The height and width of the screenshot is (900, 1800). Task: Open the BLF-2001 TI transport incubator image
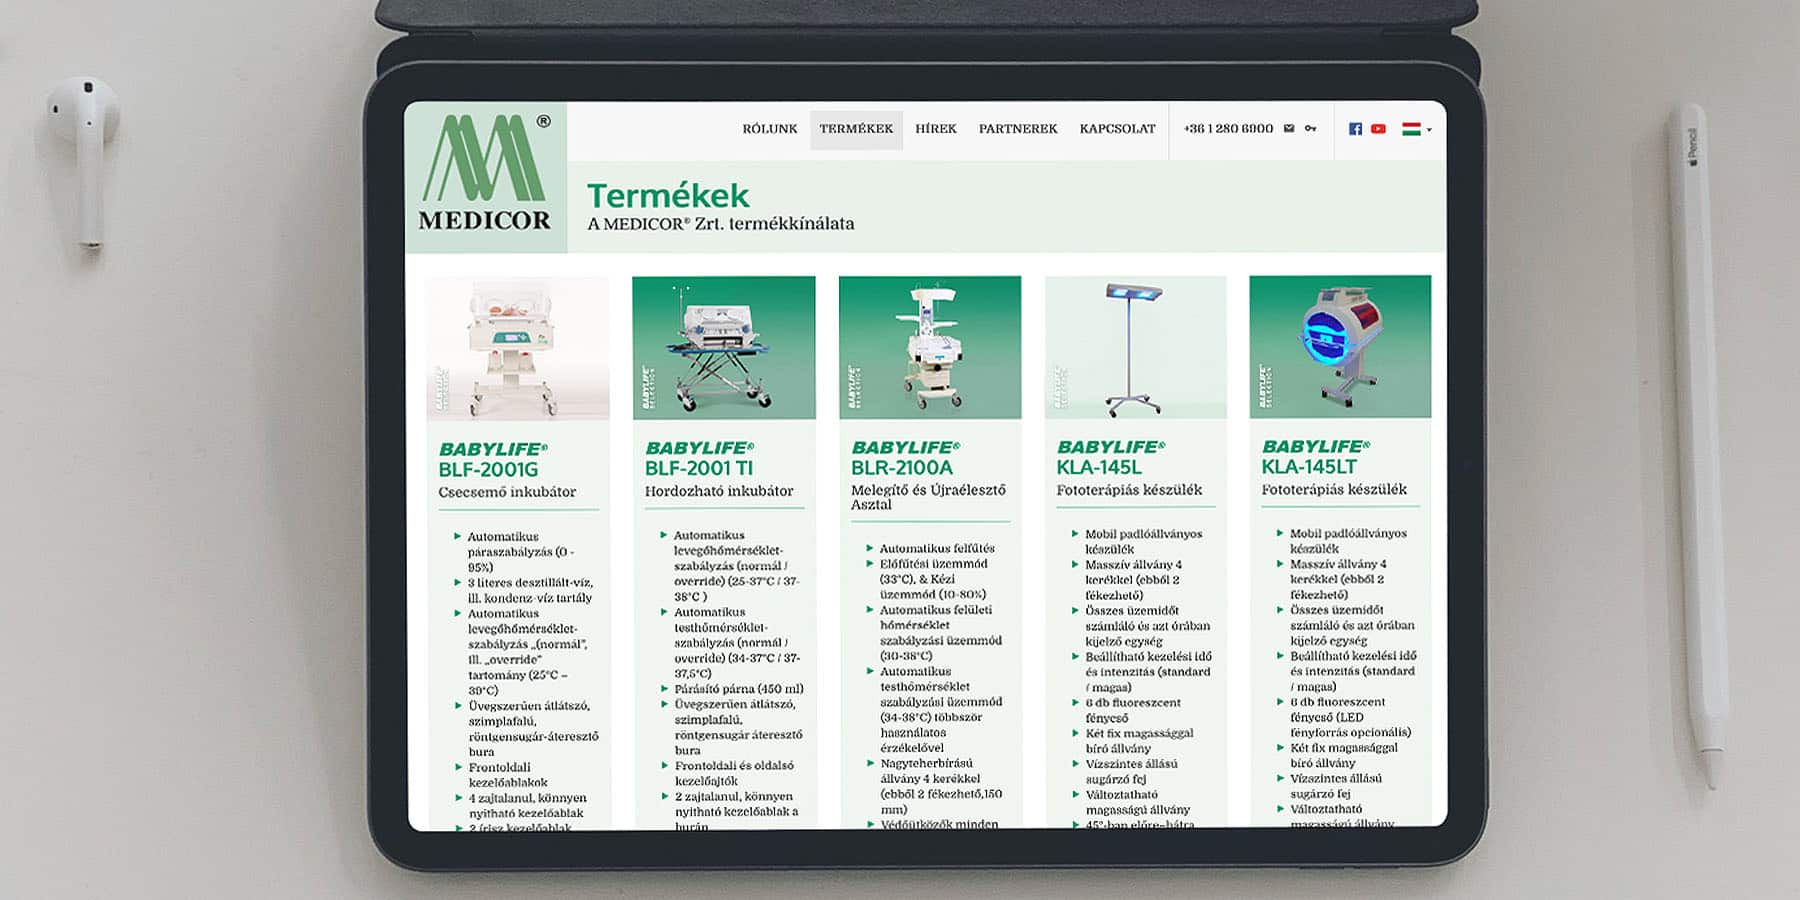coord(723,347)
